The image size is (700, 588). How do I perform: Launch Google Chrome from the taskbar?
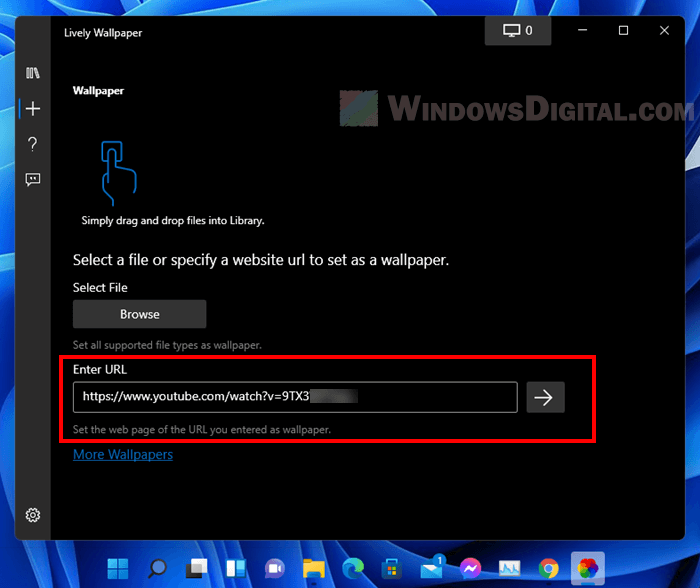pos(549,569)
